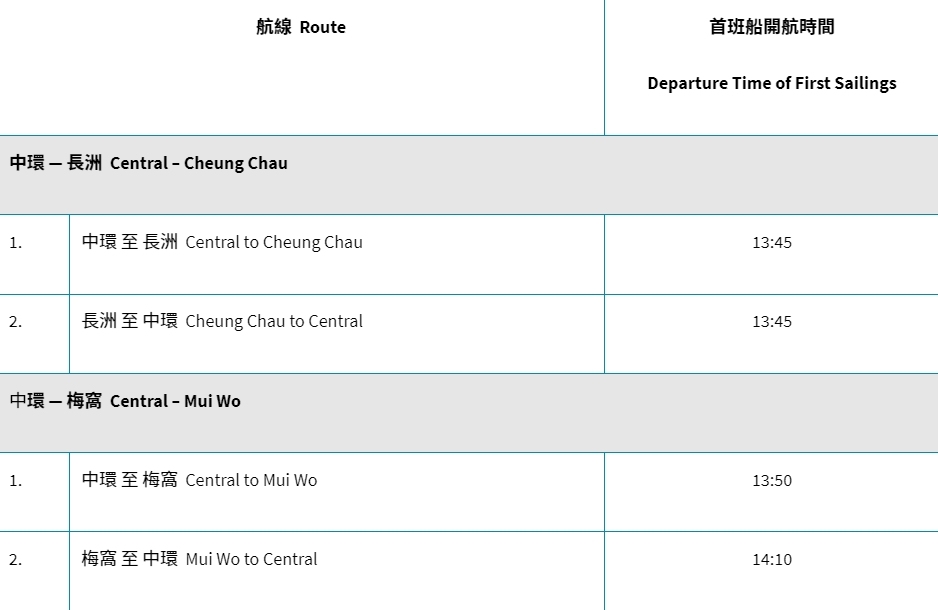Image resolution: width=938 pixels, height=610 pixels.
Task: Click "Departure Time of First Sailings" header text
Action: coord(771,83)
